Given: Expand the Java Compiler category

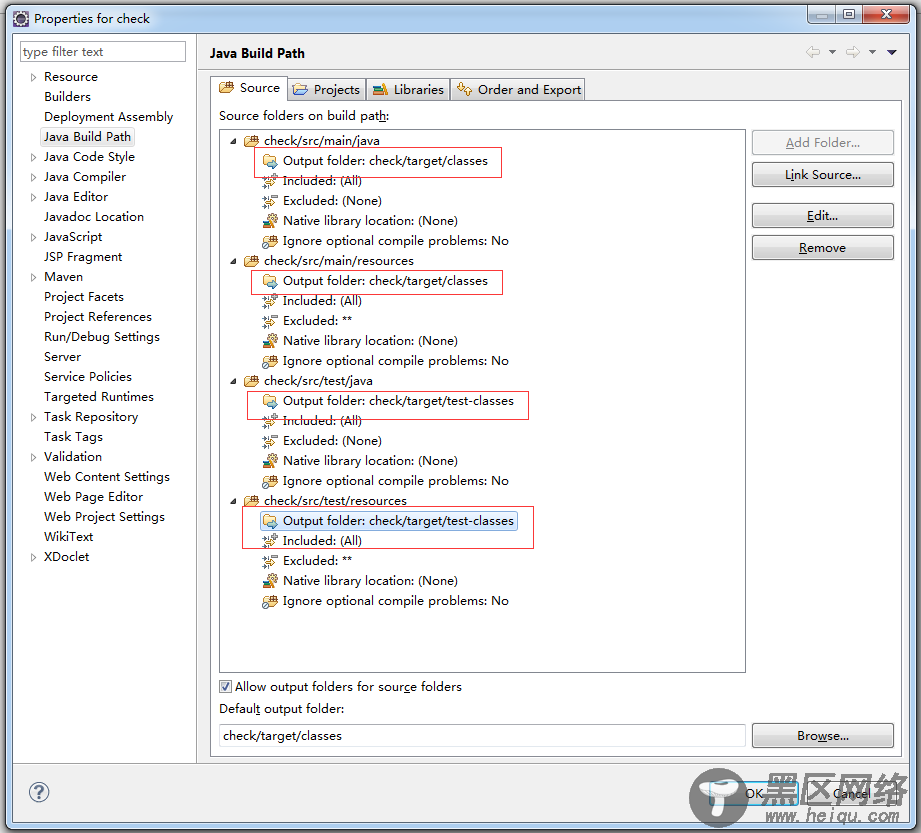Looking at the screenshot, I should (x=33, y=177).
